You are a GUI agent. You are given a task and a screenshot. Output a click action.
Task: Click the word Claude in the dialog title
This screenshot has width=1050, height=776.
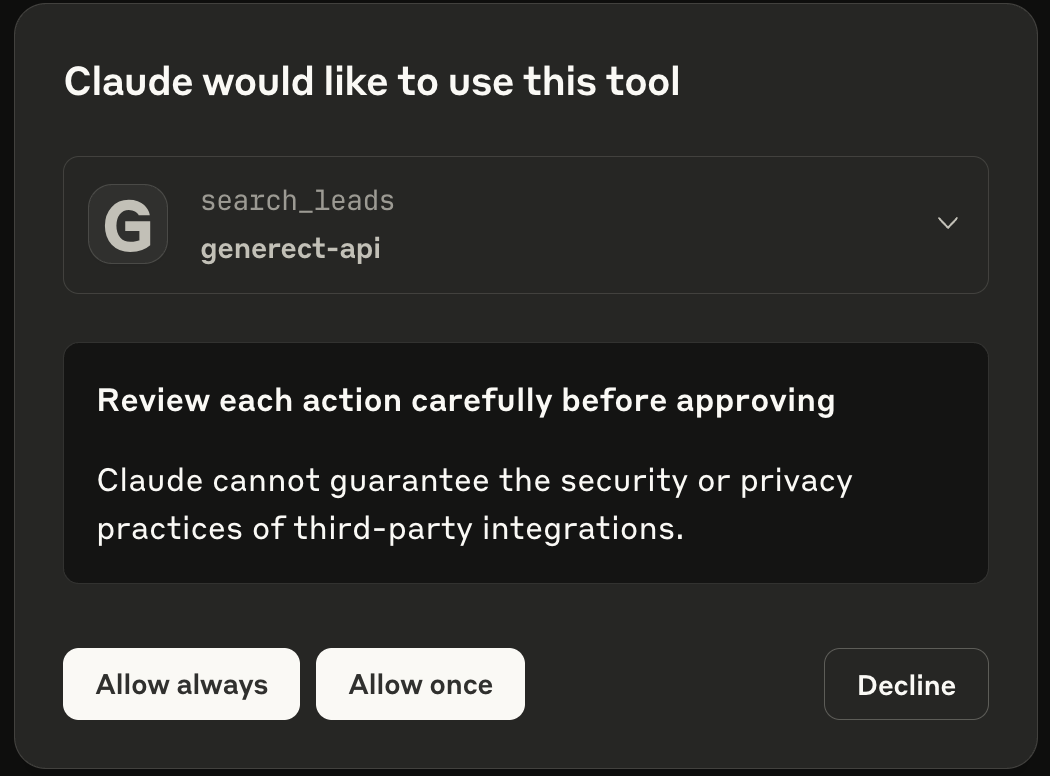click(128, 82)
